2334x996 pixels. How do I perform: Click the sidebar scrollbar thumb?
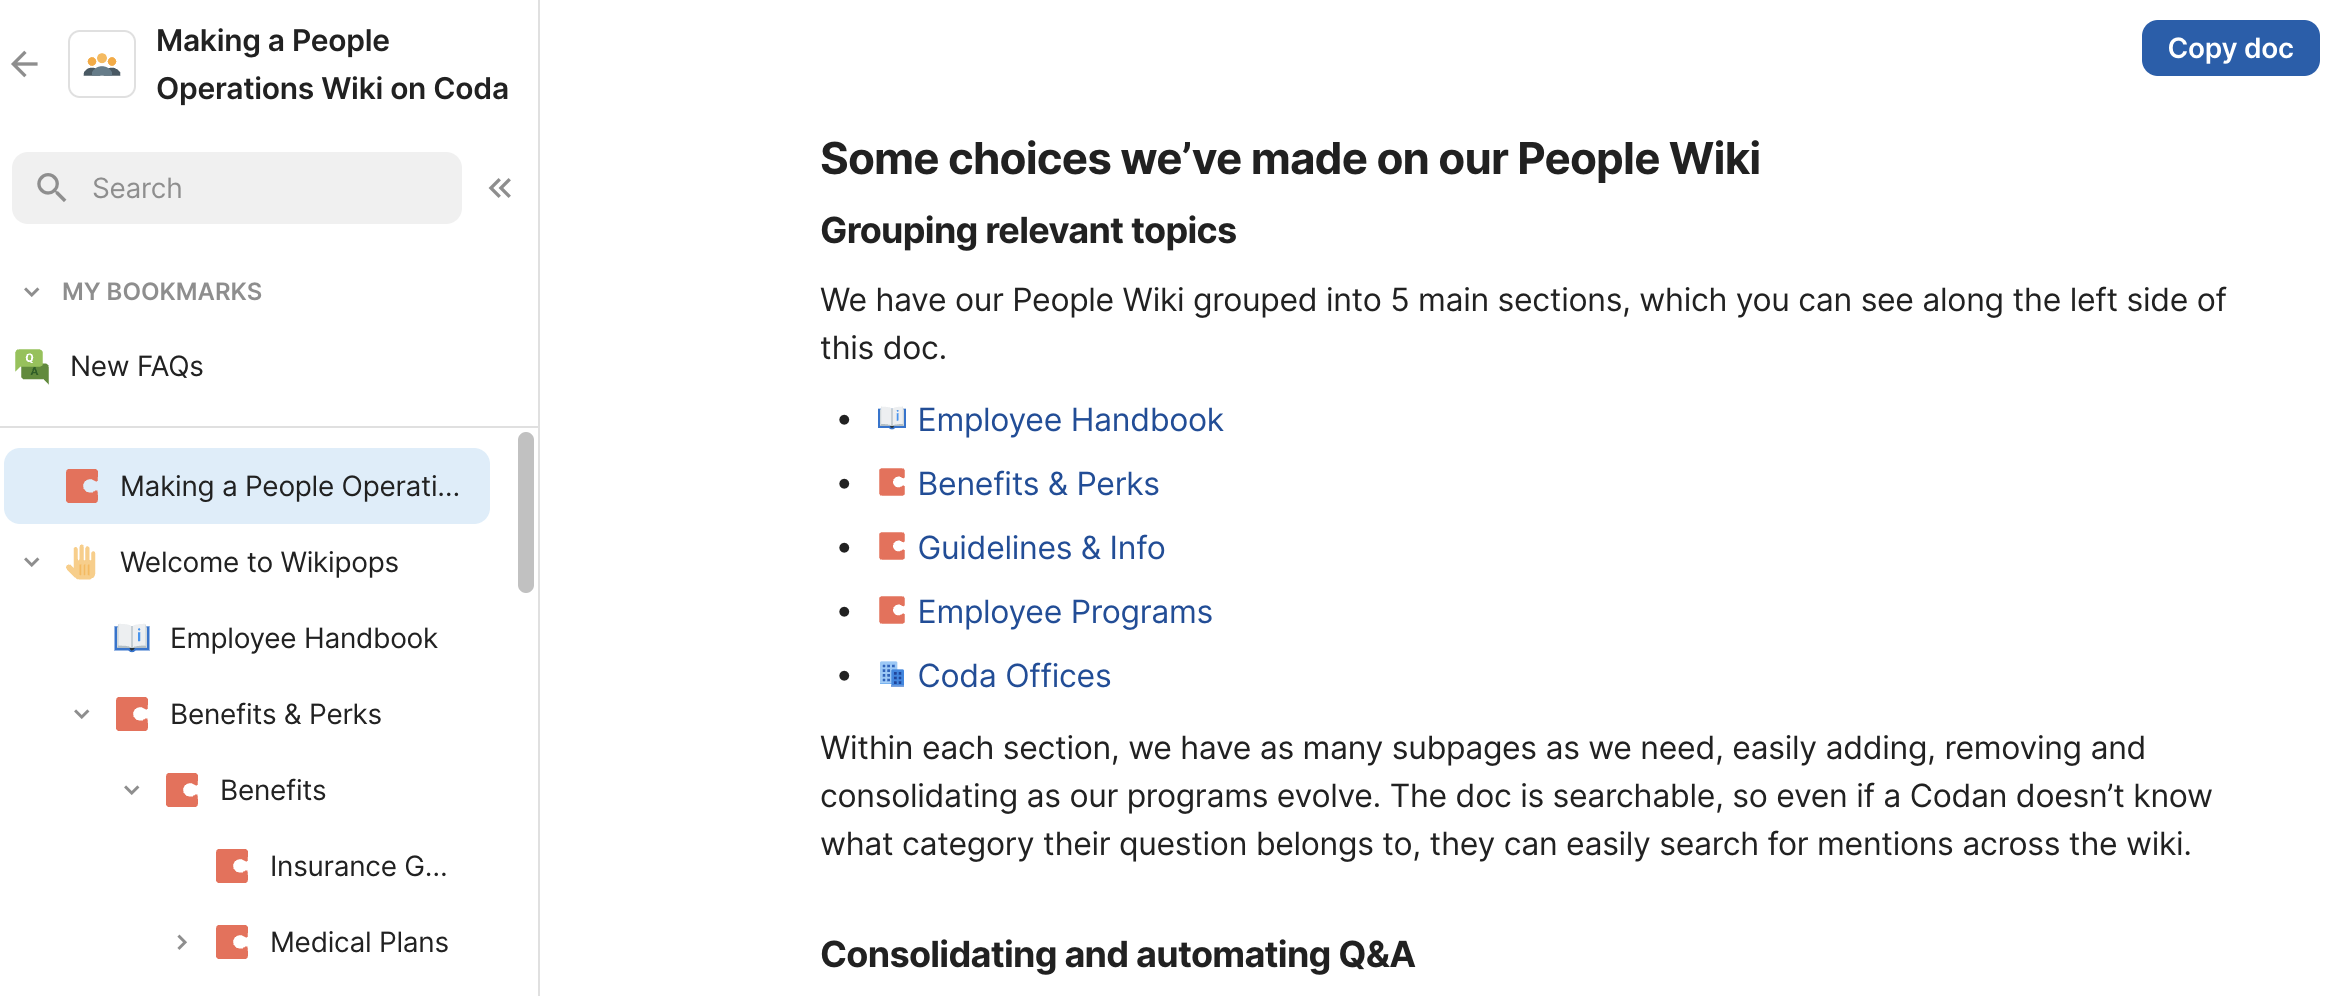[526, 512]
